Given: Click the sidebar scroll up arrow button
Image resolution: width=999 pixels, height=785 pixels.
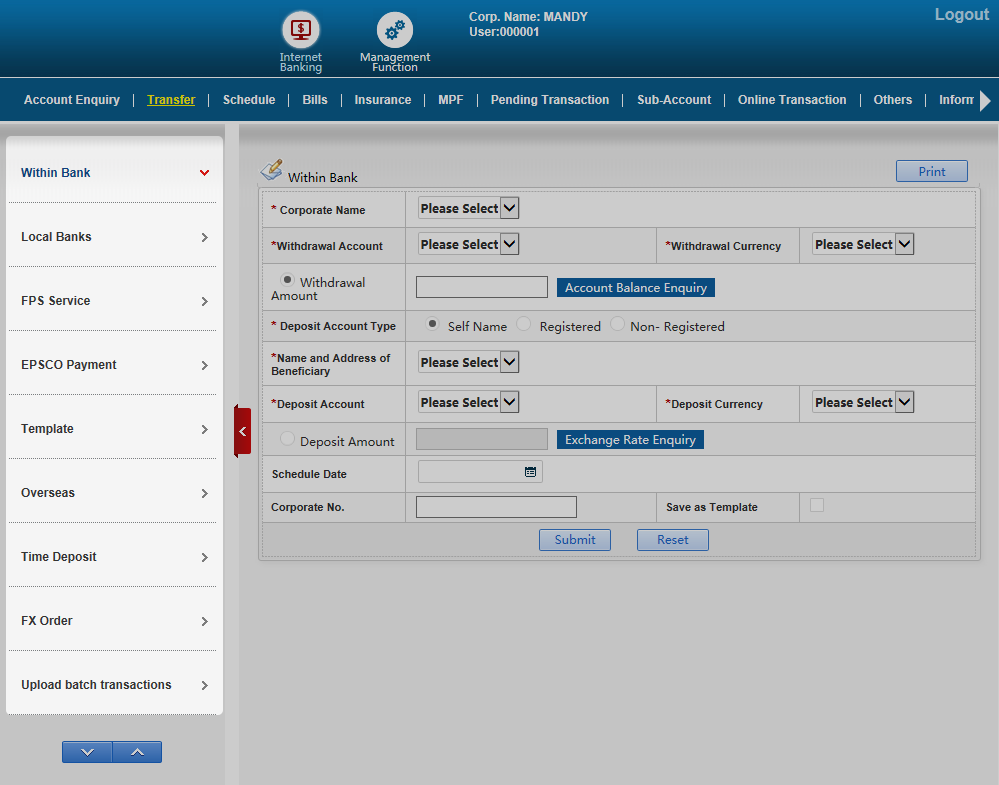Looking at the screenshot, I should pos(137,752).
